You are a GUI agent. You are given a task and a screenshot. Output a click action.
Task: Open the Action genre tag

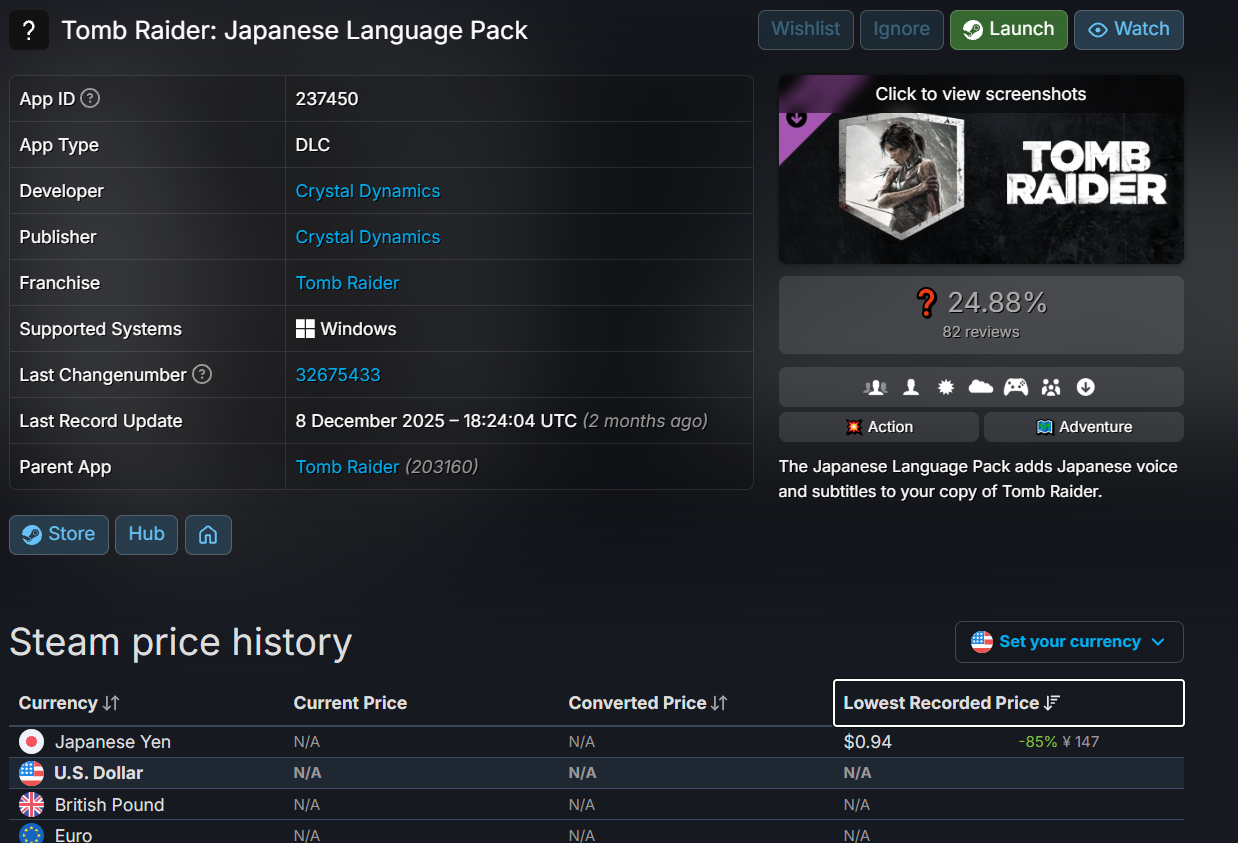click(x=879, y=427)
